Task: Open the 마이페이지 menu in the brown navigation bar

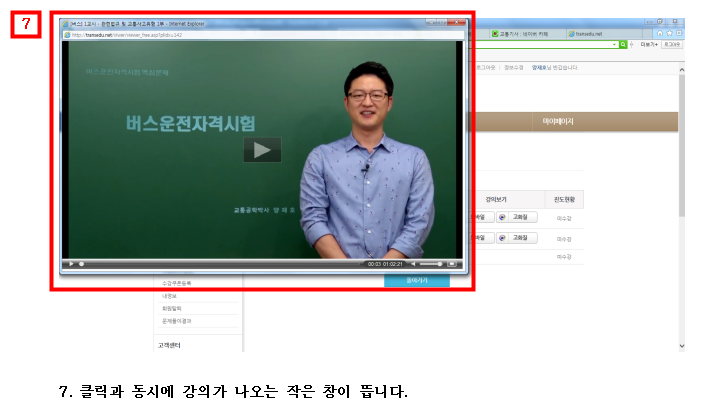Action: (x=558, y=122)
